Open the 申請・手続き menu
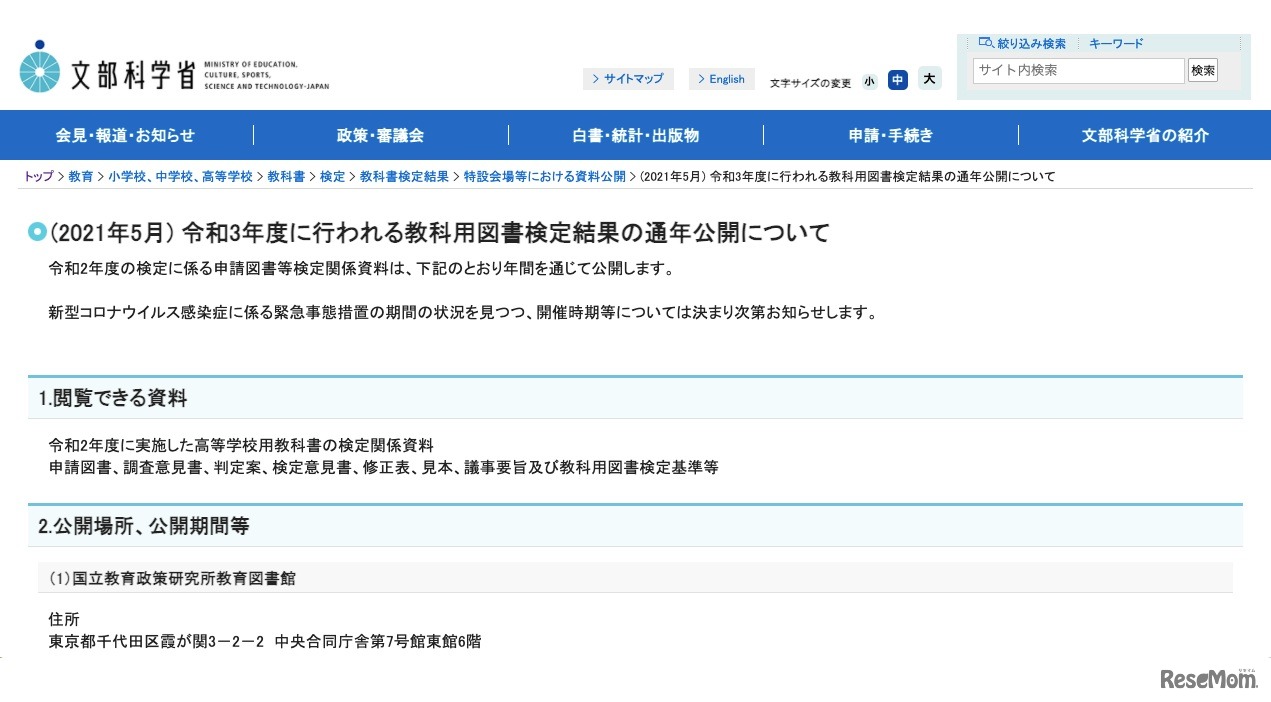Screen dimensions: 1271x702 (890, 135)
